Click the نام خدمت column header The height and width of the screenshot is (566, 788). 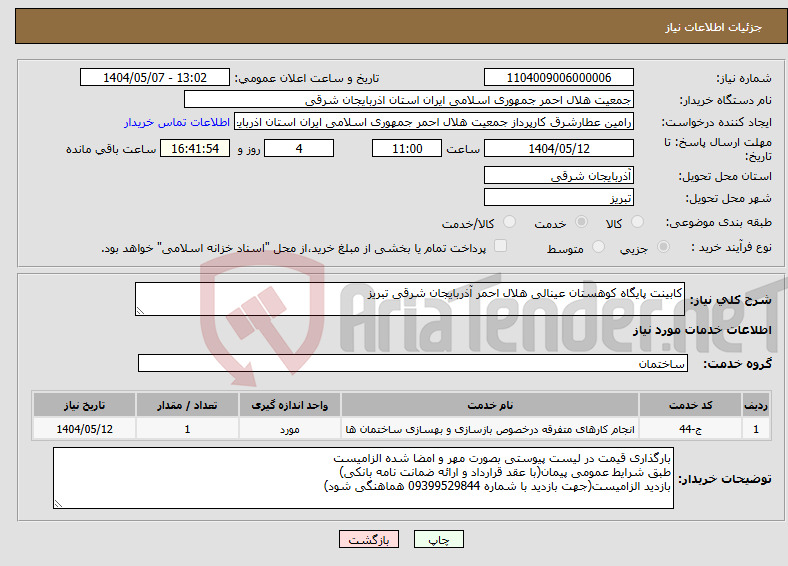pos(490,405)
